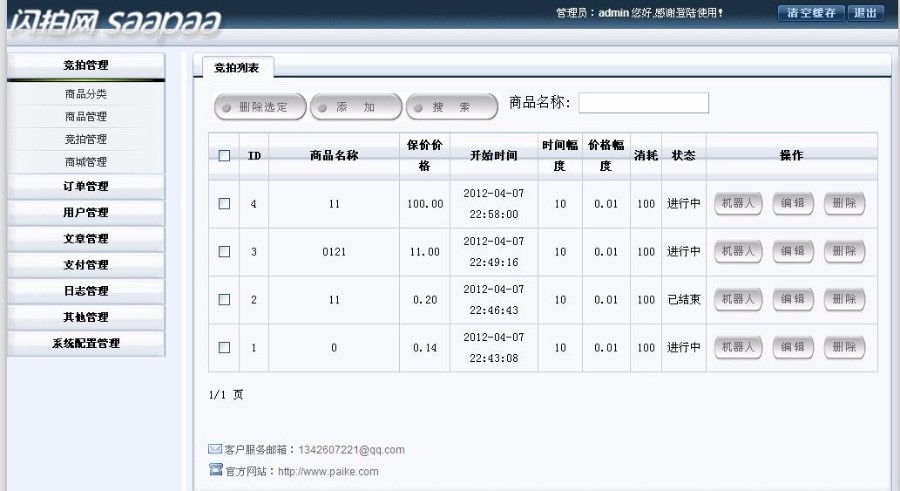The width and height of the screenshot is (900, 491).
Task: Click 删除 button for row ID 3
Action: click(844, 252)
